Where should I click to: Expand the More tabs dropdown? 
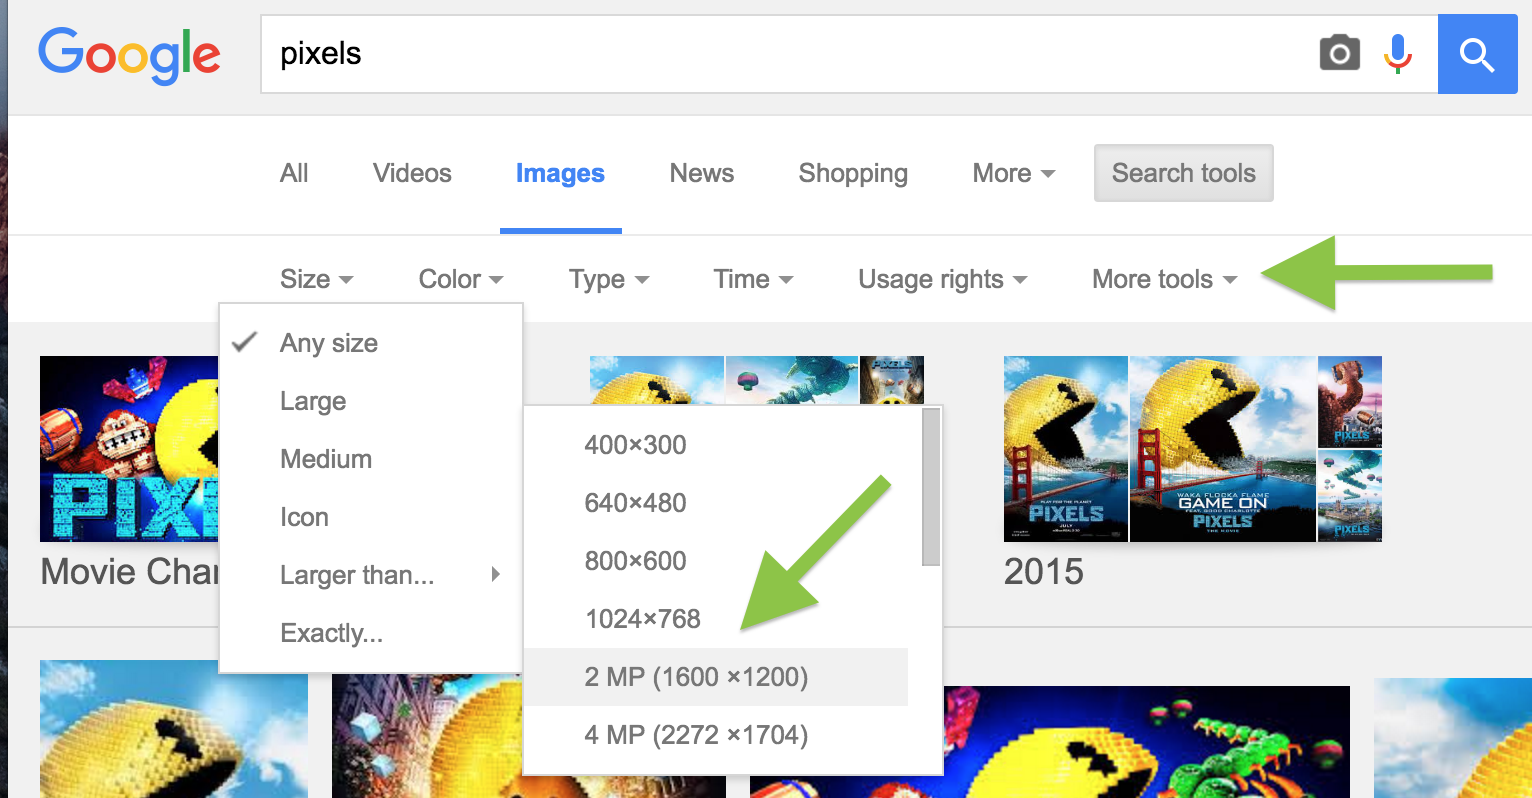tap(1014, 173)
